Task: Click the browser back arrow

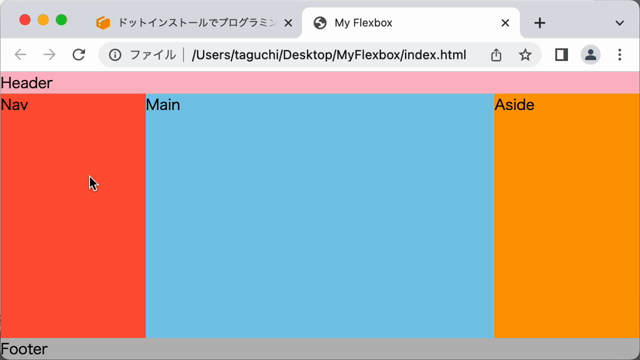Action: [20, 55]
